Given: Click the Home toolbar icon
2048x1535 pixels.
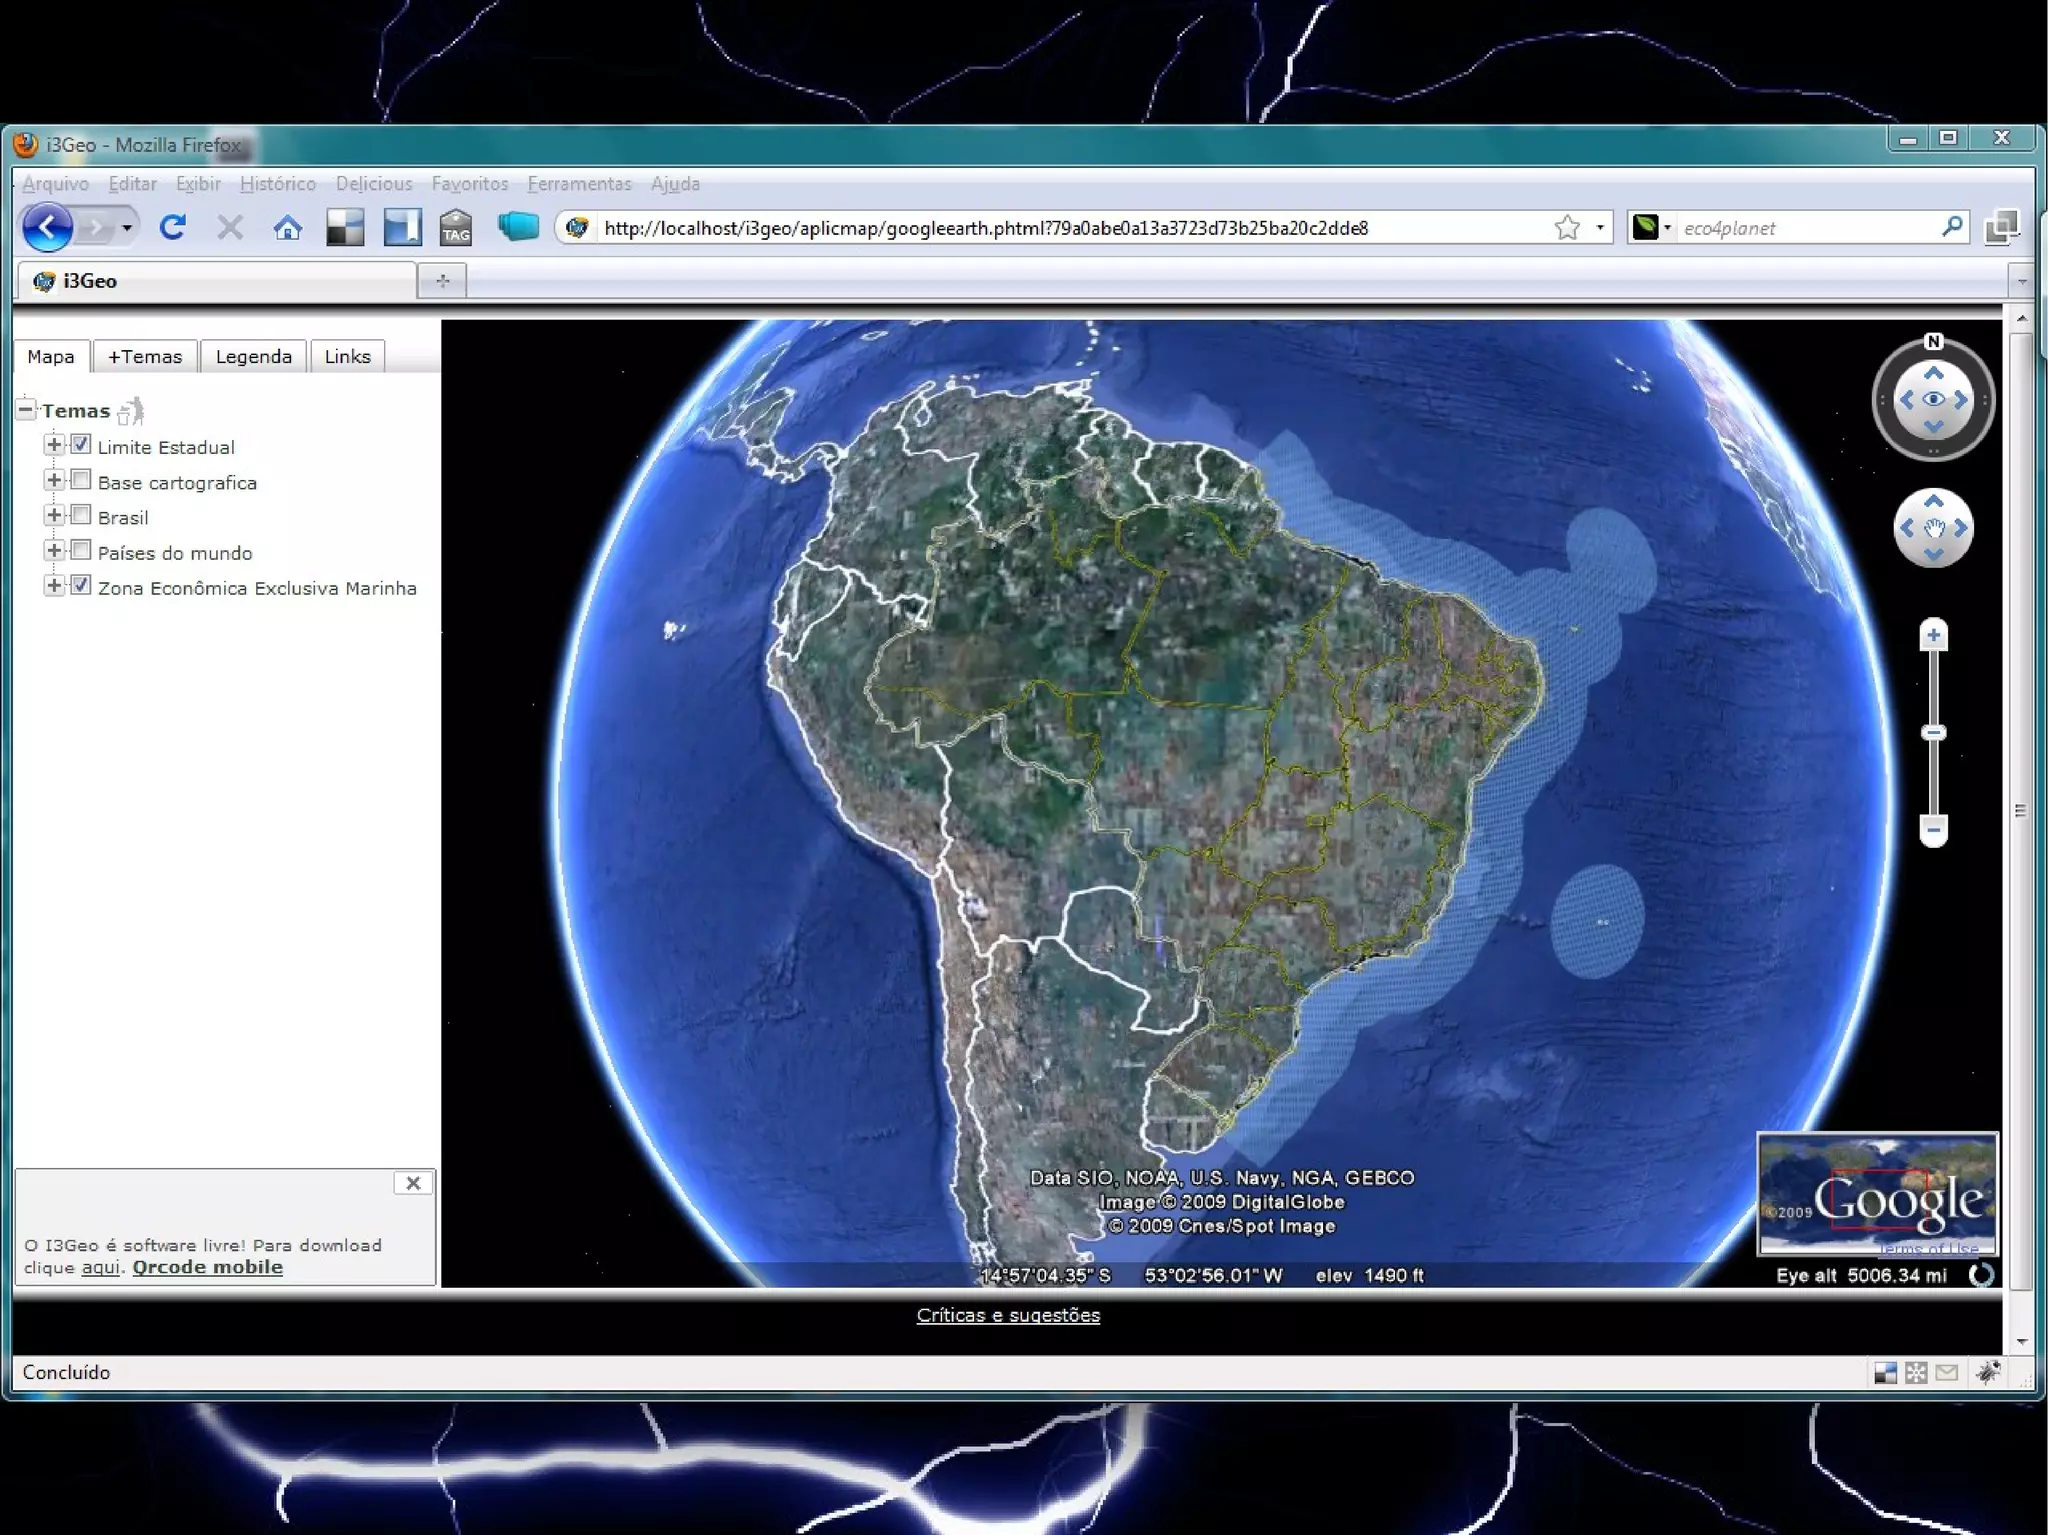Looking at the screenshot, I should (287, 228).
